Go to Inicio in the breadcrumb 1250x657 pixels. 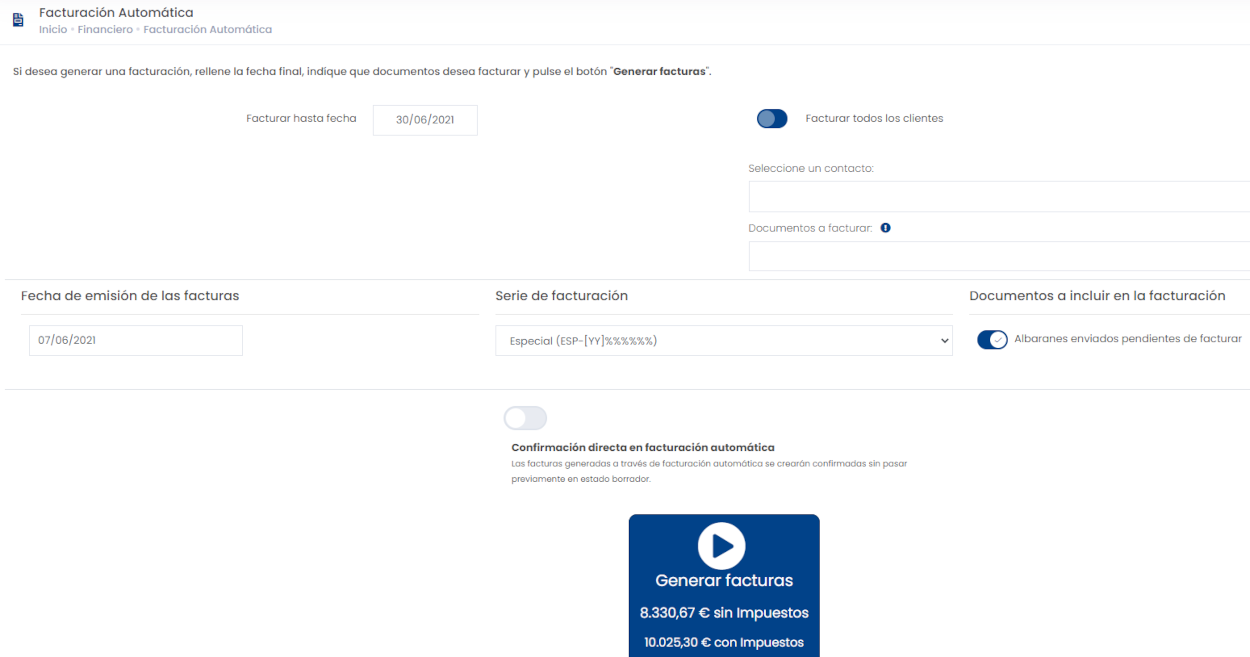(x=53, y=30)
